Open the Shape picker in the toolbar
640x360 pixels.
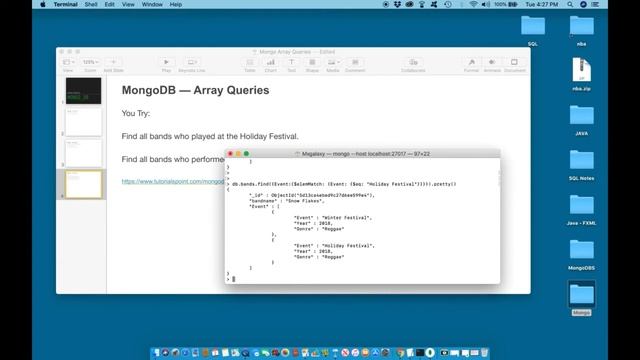(312, 62)
